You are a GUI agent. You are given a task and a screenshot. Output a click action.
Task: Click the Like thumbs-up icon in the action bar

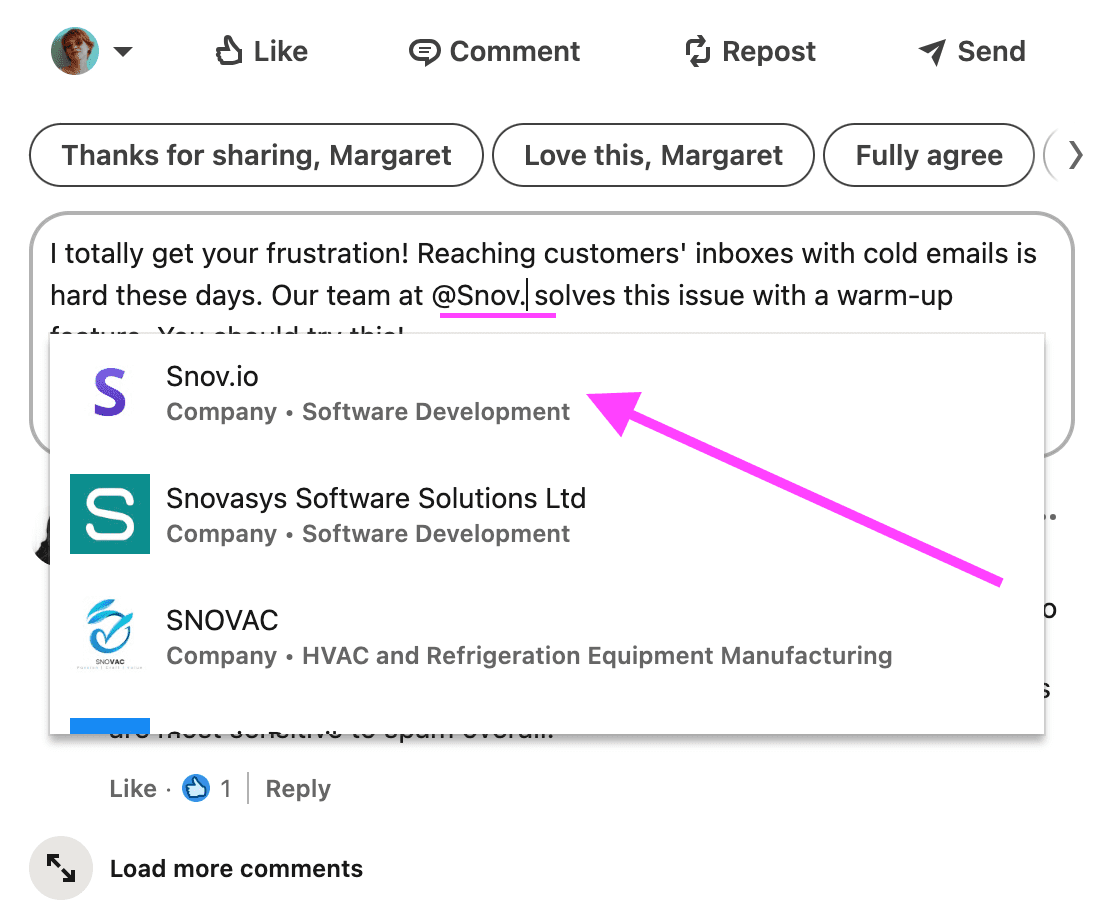(229, 51)
